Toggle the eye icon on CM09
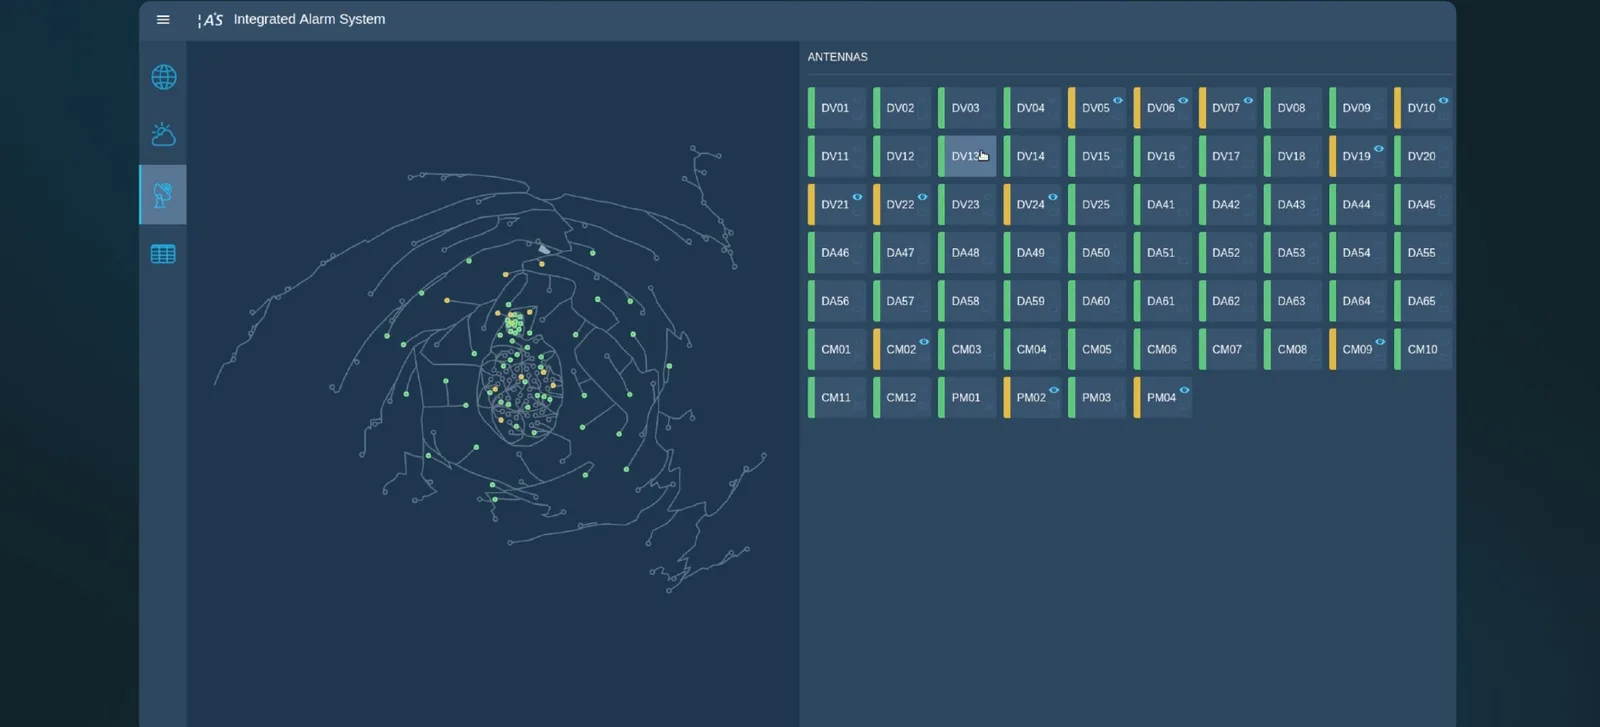The width and height of the screenshot is (1600, 727). coord(1380,342)
